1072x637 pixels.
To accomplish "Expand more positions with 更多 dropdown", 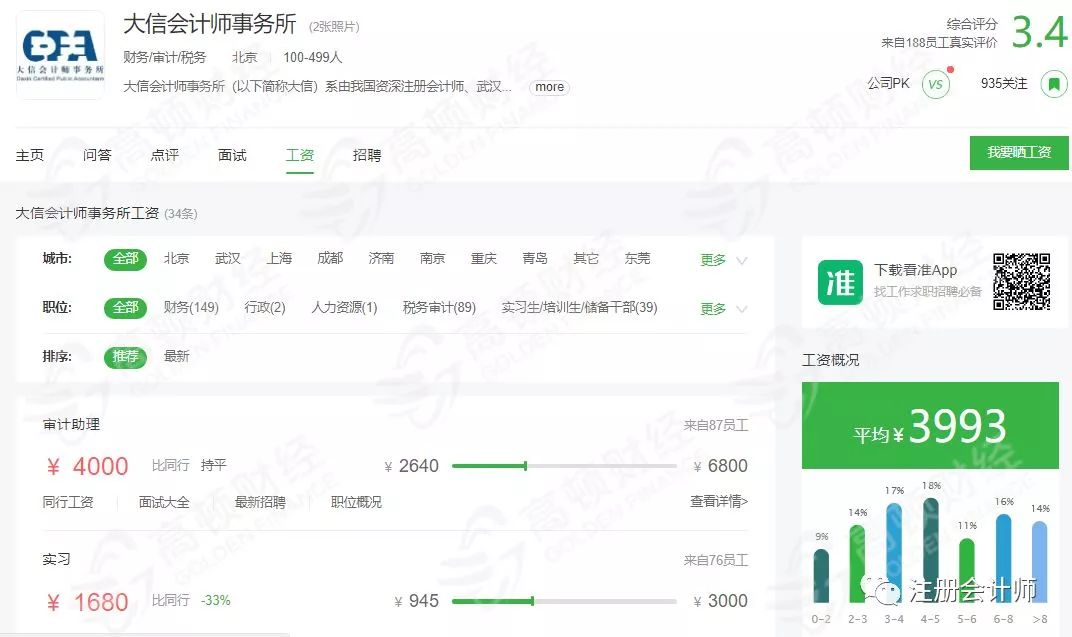I will point(723,310).
